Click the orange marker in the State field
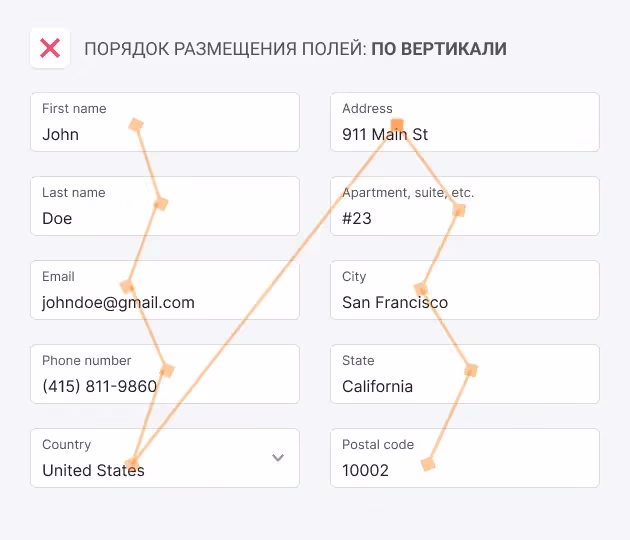The height and width of the screenshot is (540, 630). (x=471, y=370)
